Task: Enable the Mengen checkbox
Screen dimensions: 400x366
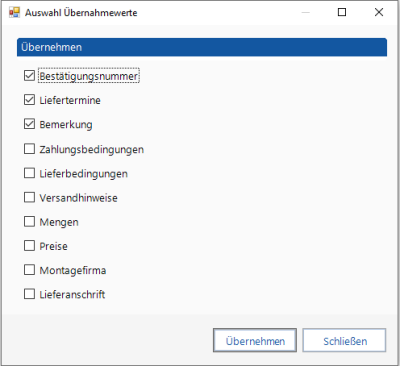Action: tap(29, 222)
